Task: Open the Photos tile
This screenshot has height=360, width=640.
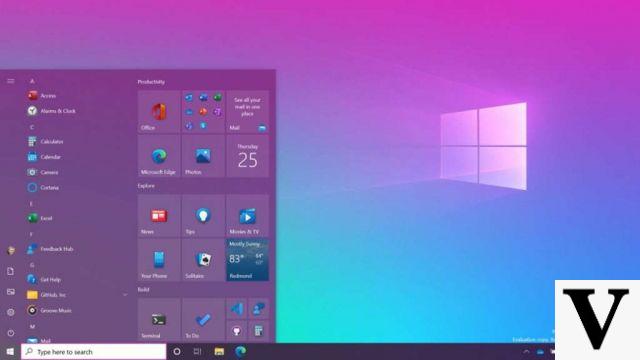Action: 203,156
